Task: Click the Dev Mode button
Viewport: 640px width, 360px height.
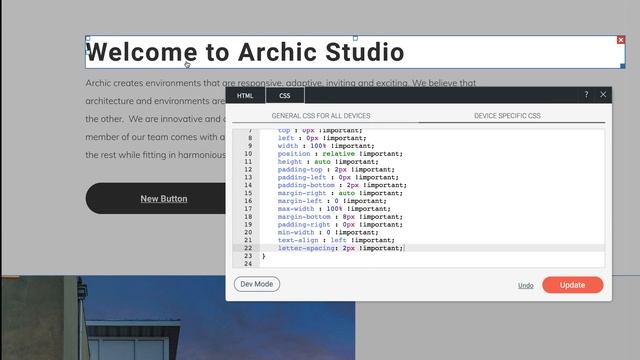Action: point(257,284)
